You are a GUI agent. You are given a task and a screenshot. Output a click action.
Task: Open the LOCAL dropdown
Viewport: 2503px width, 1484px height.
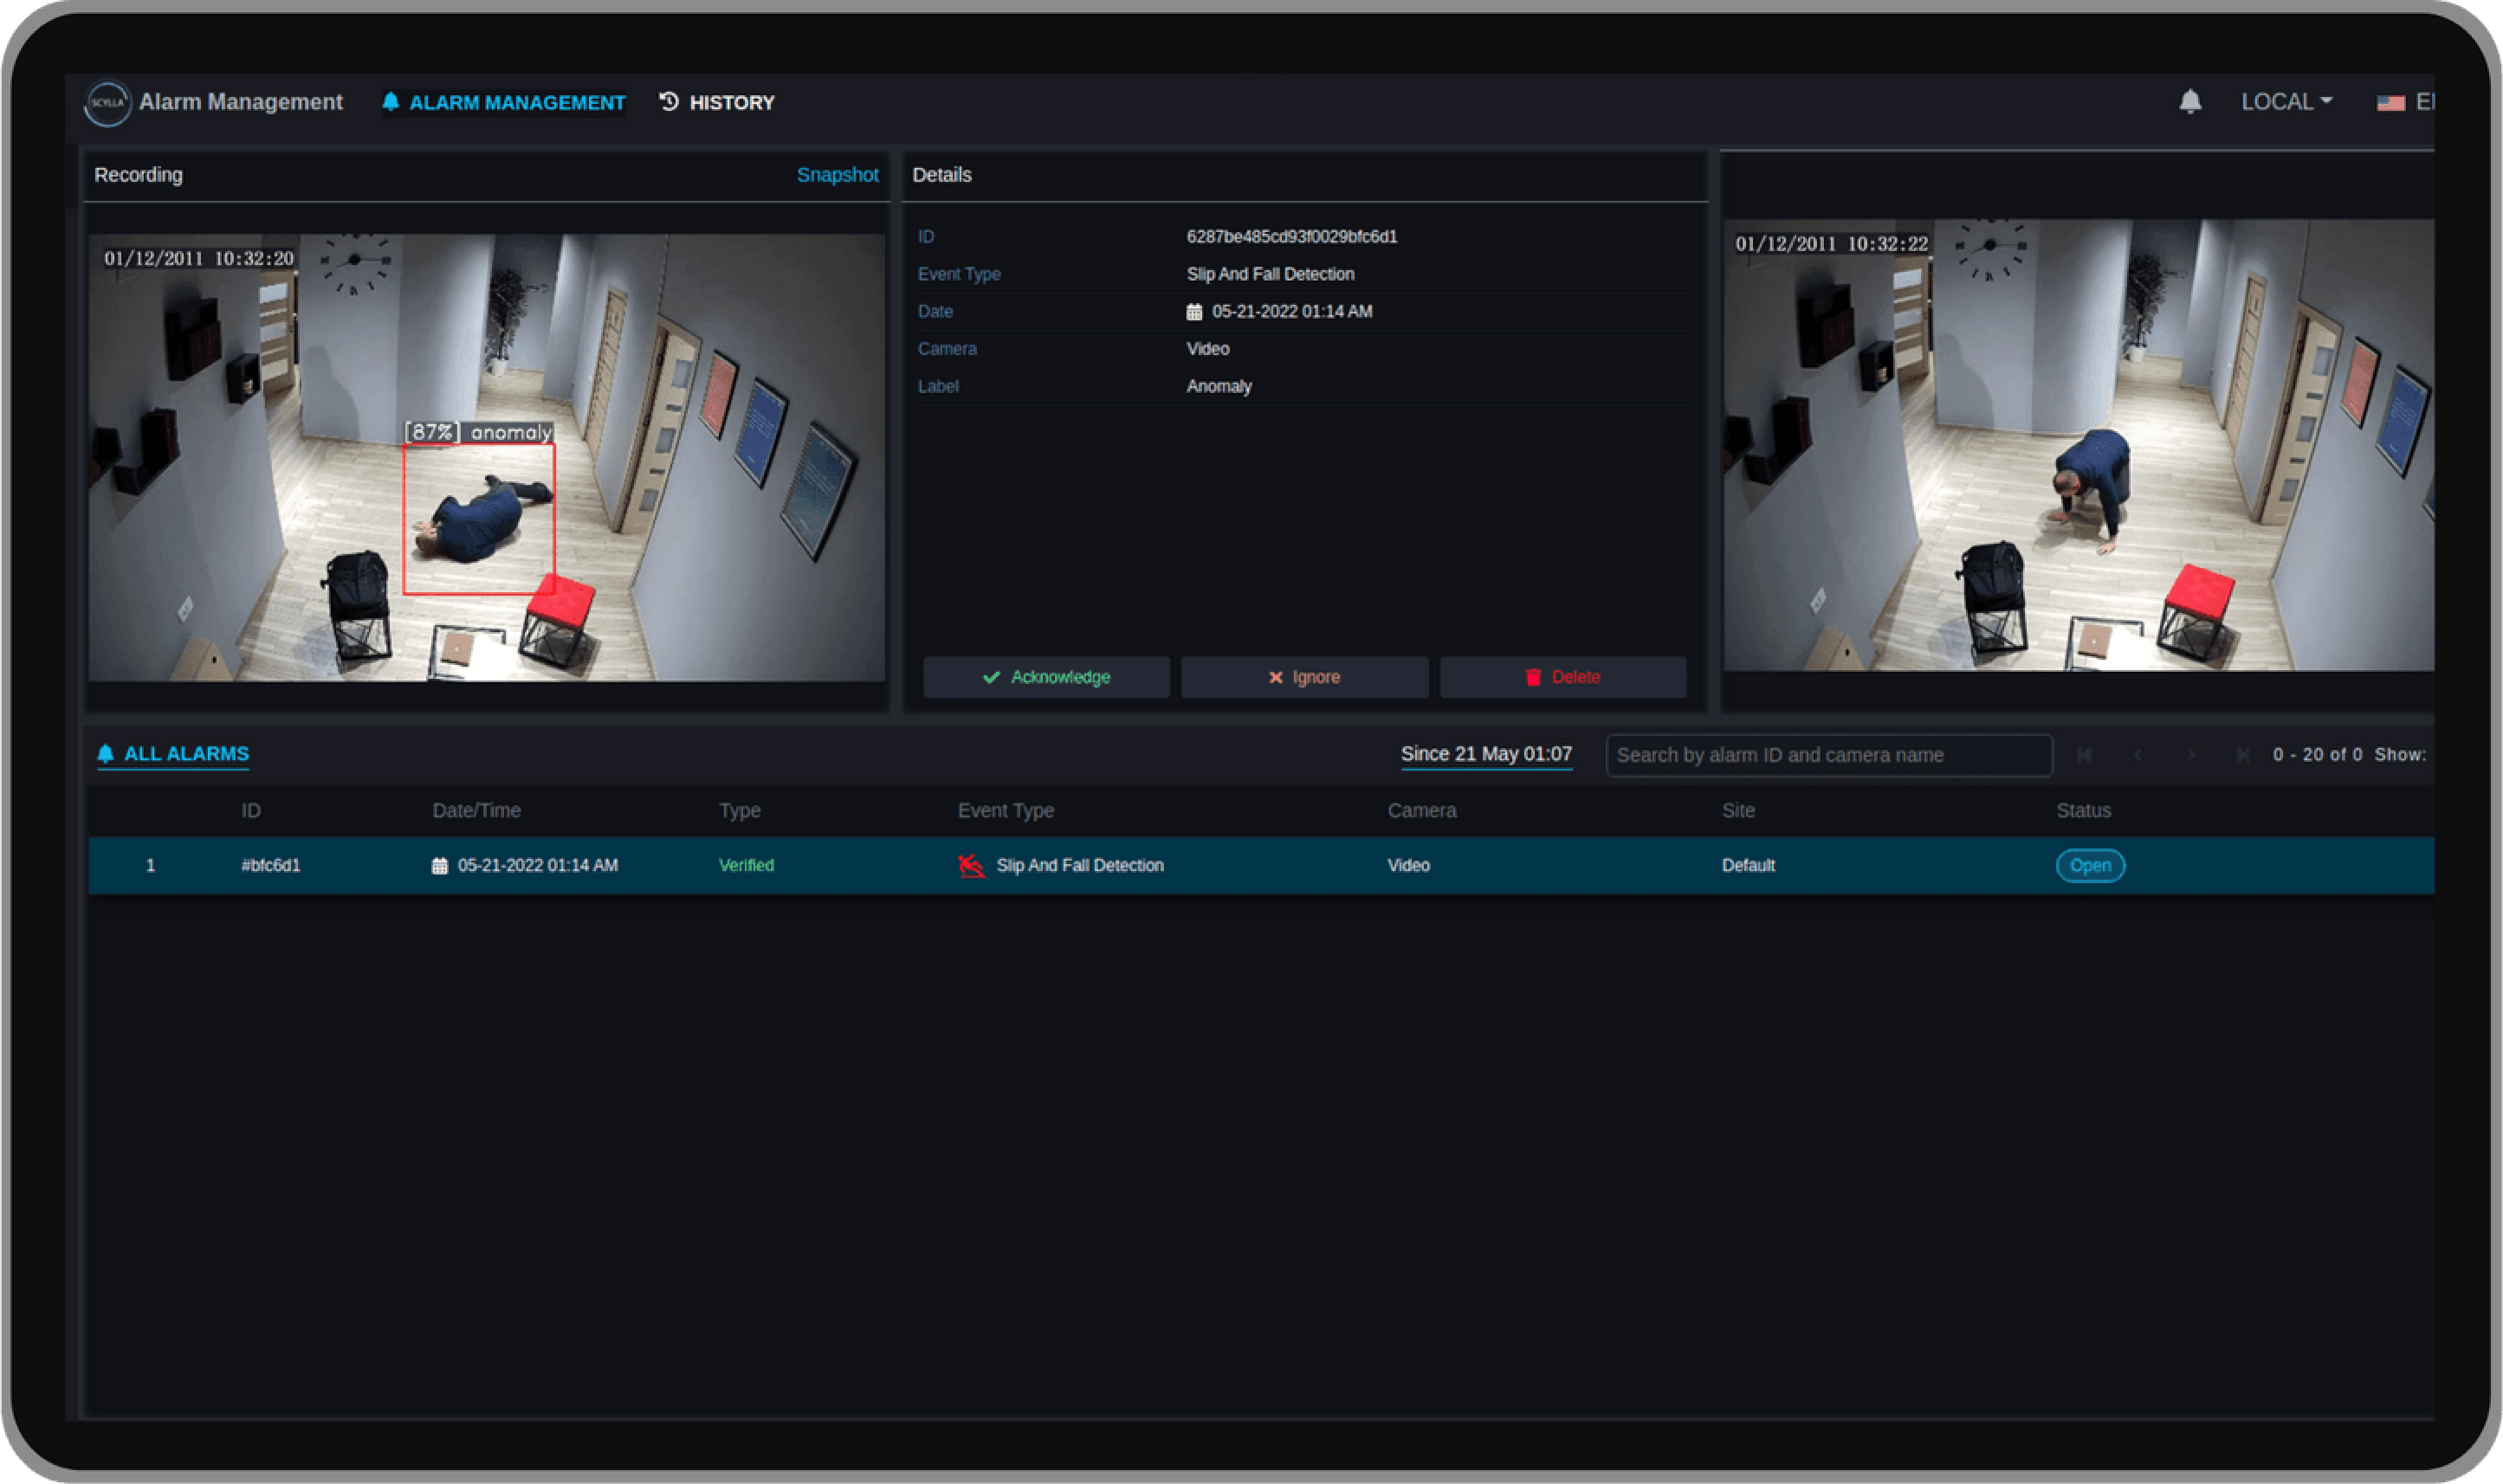[2286, 102]
